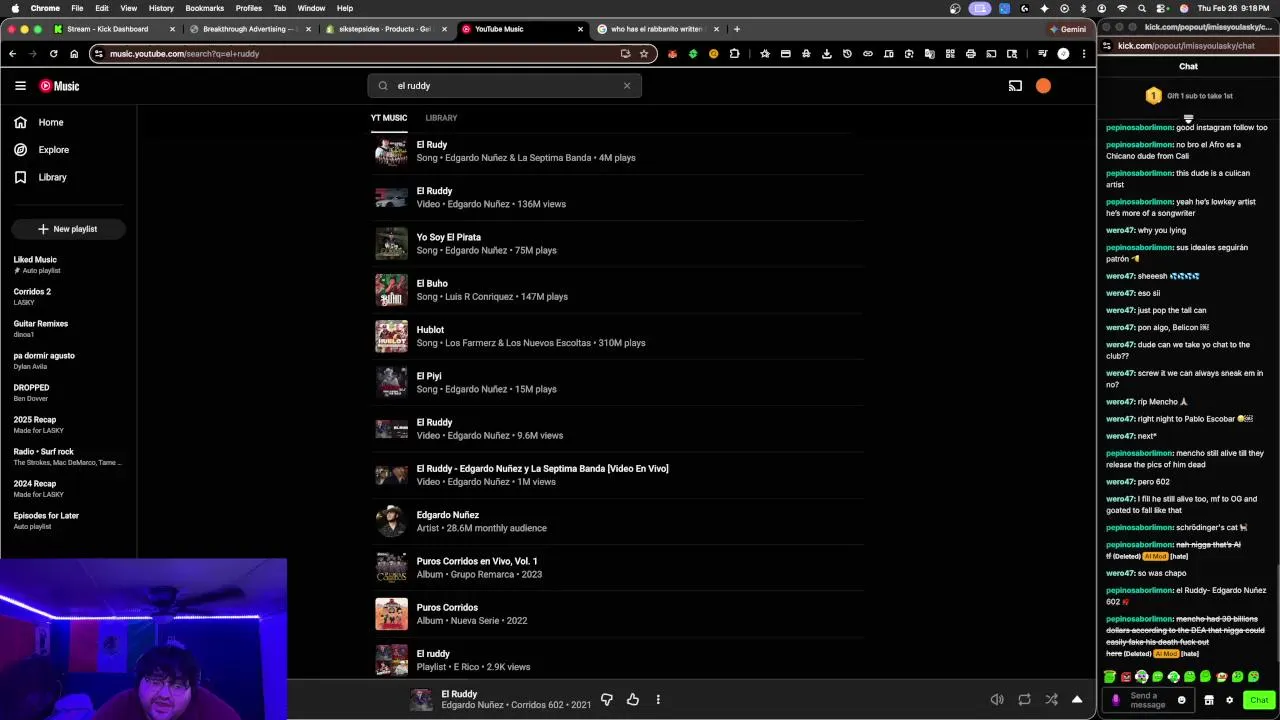Like the playing song El Ruddy
1280x720 pixels.
632,700
